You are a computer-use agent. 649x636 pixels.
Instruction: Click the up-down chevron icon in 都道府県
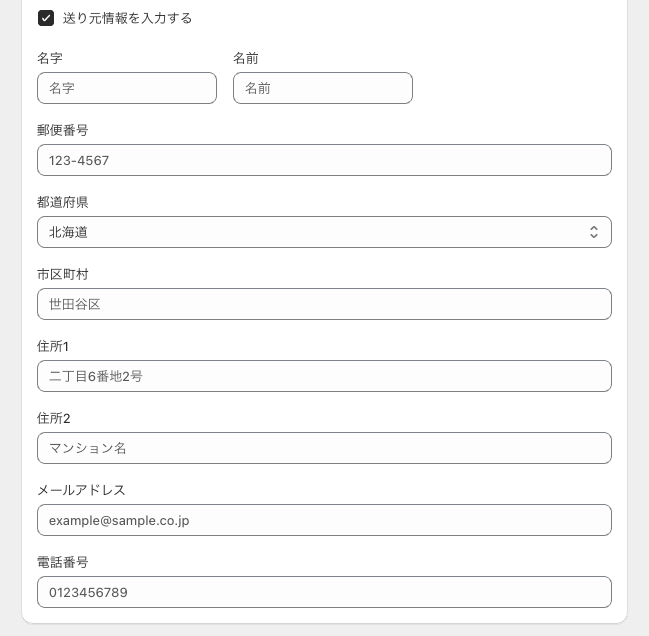(x=593, y=232)
